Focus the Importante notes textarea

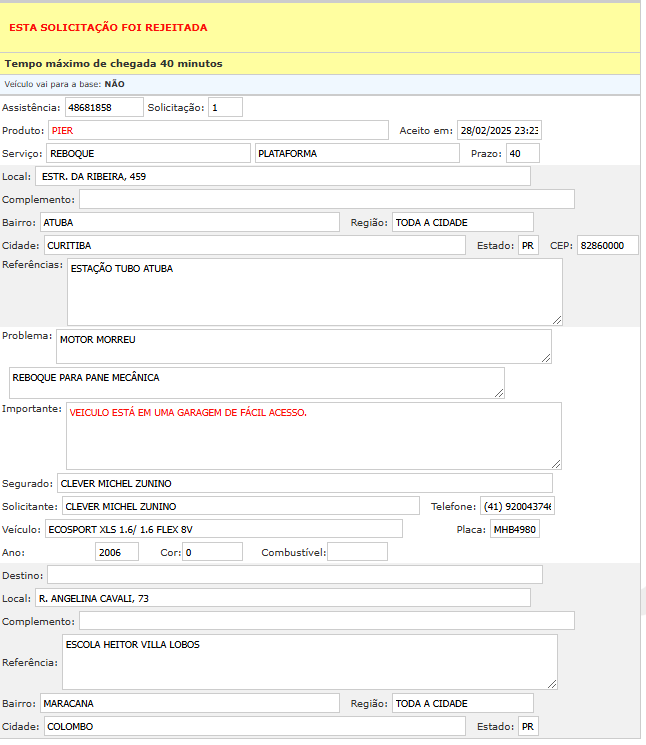click(314, 435)
